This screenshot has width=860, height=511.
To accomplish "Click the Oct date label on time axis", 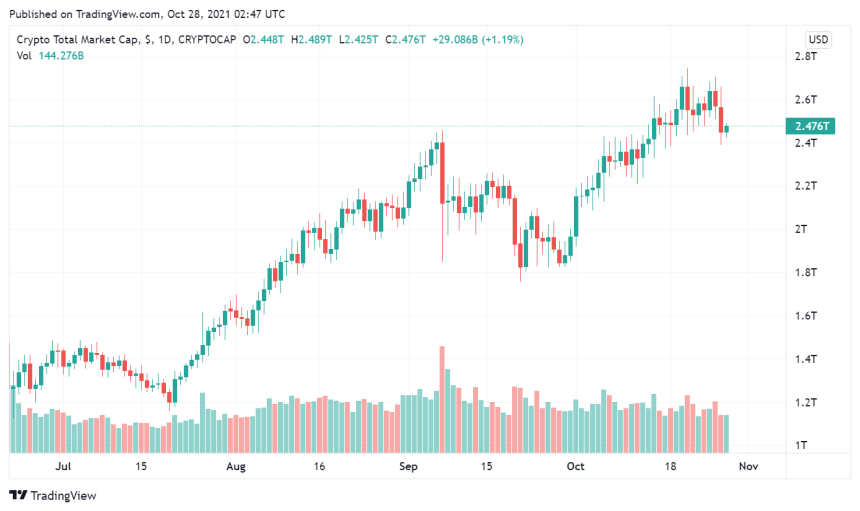I will [x=575, y=467].
